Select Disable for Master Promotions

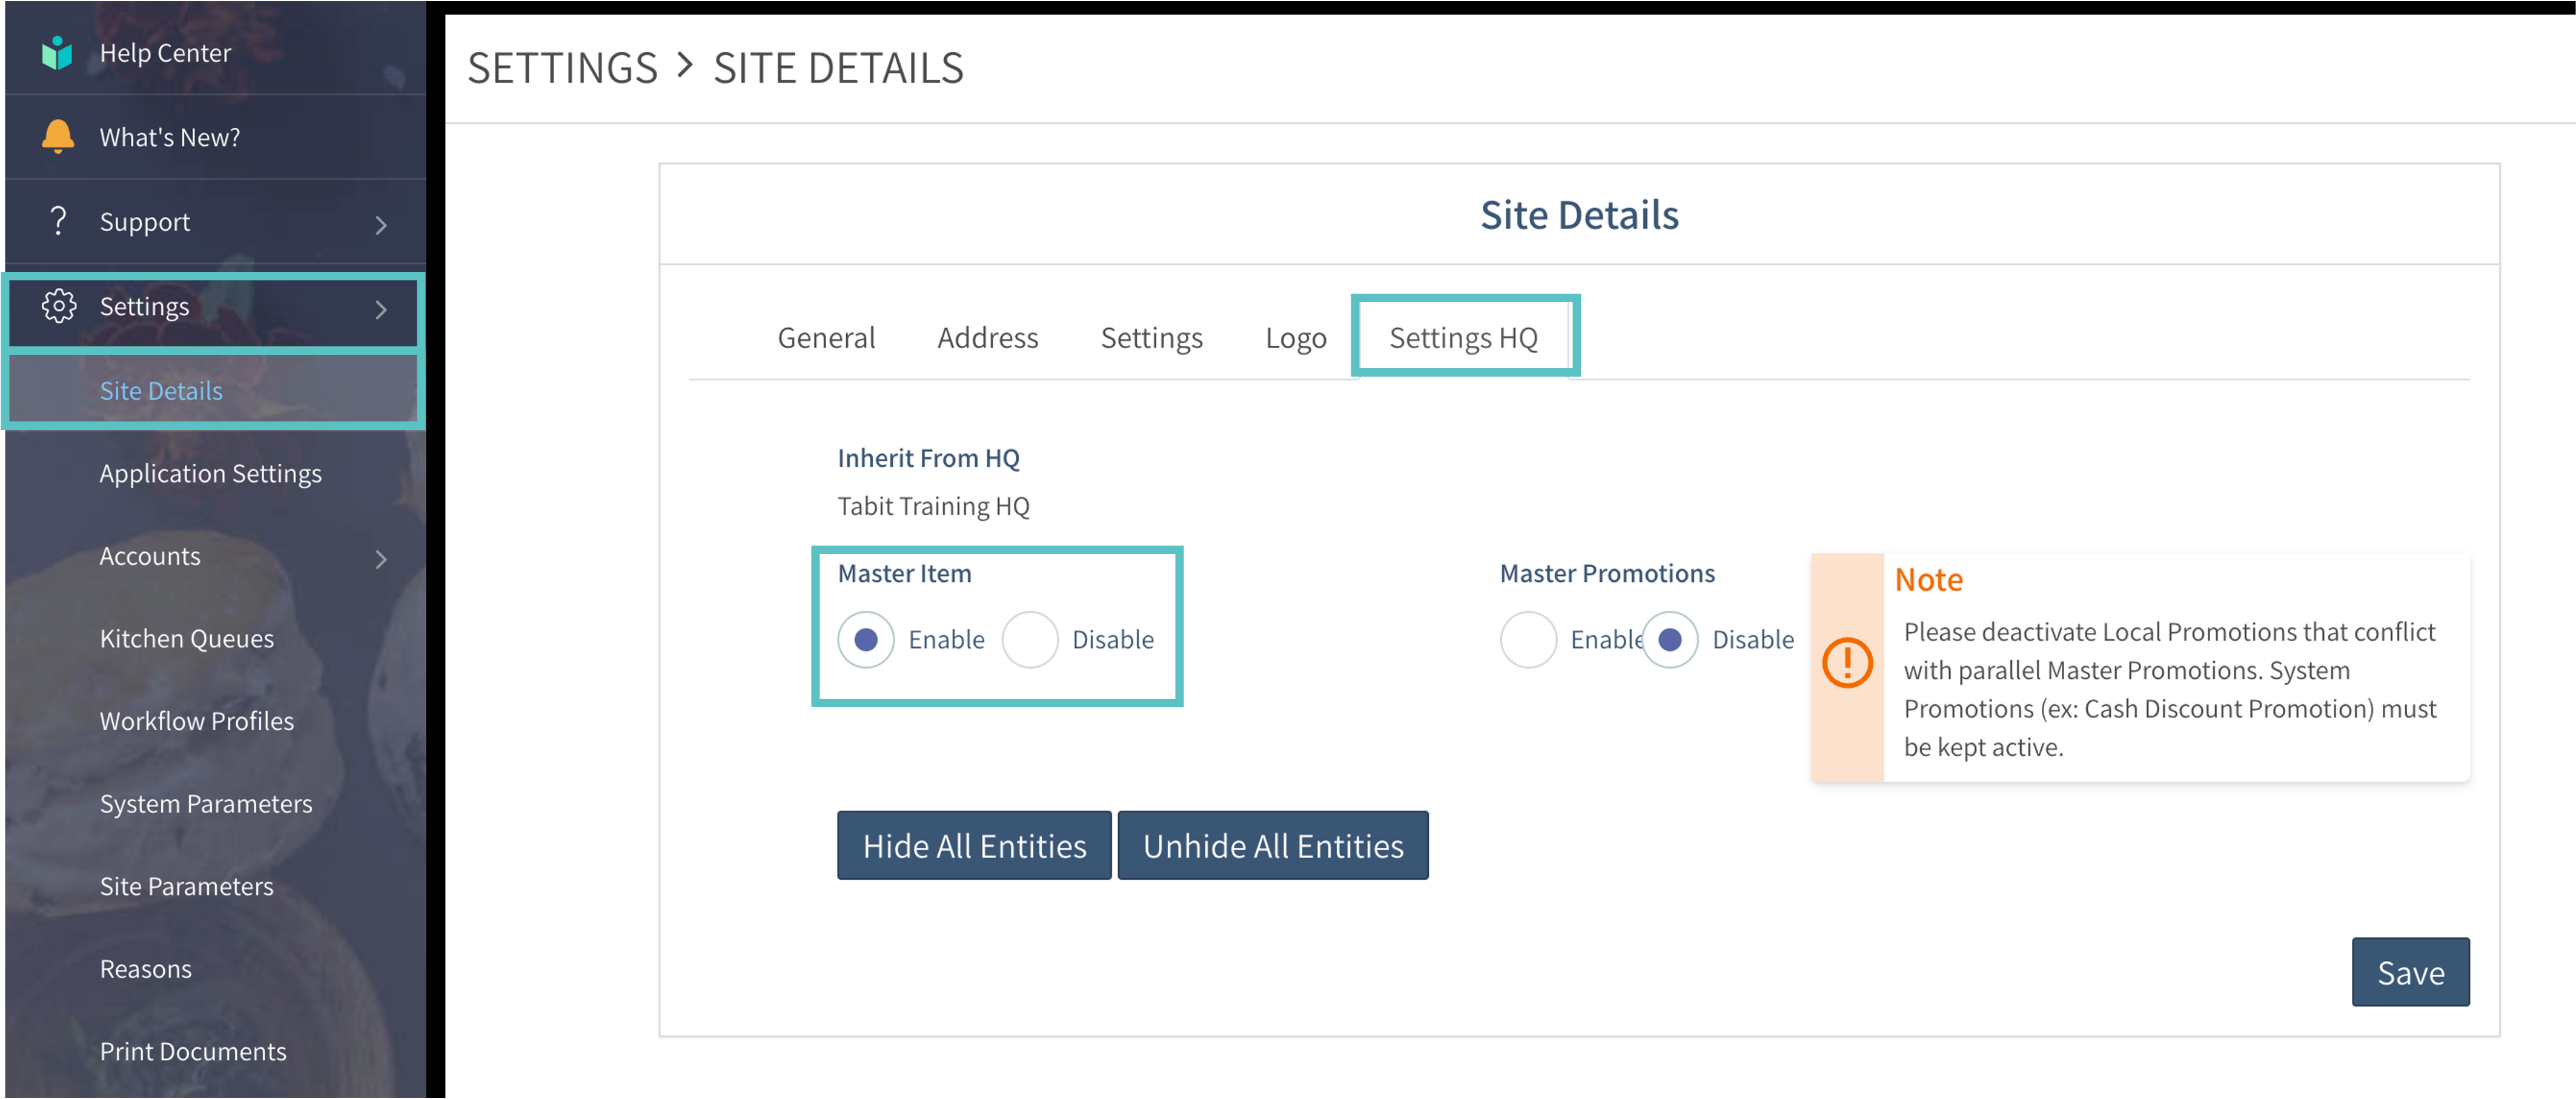tap(1670, 640)
